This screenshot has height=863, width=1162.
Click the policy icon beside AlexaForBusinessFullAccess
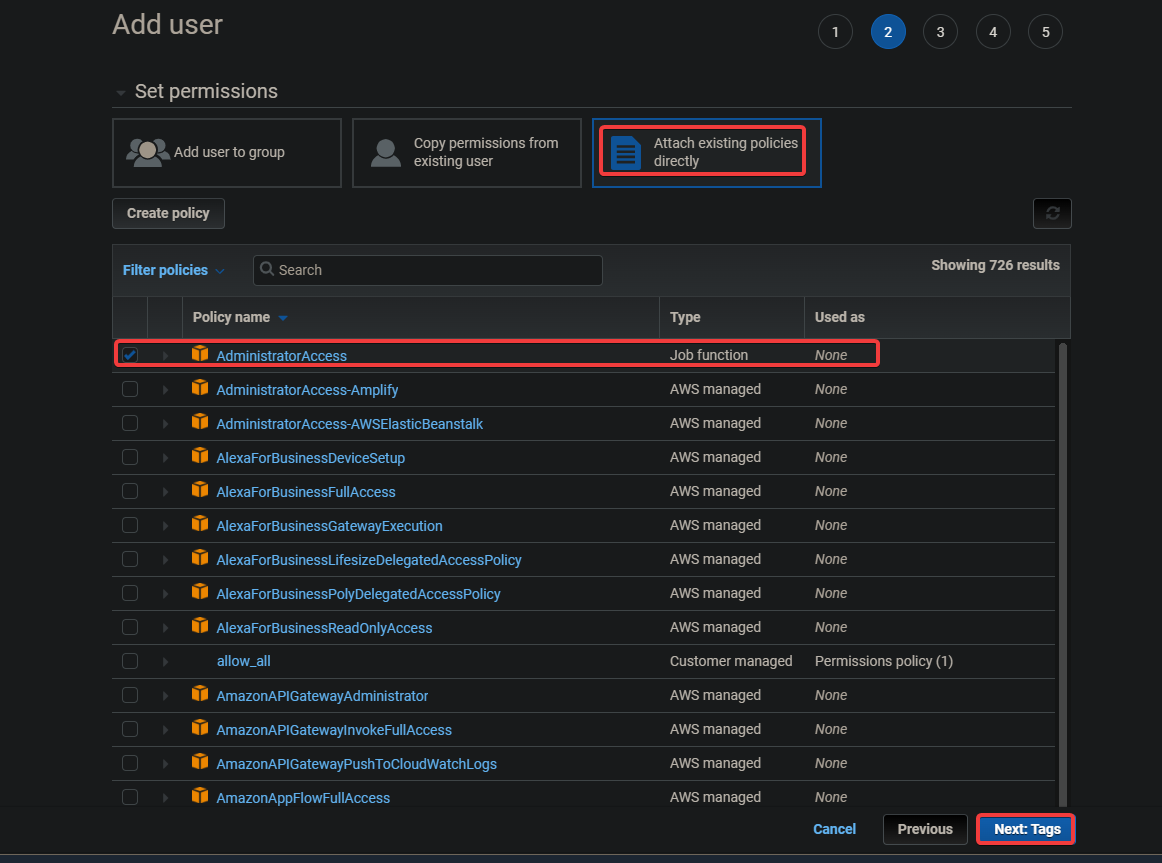click(199, 490)
